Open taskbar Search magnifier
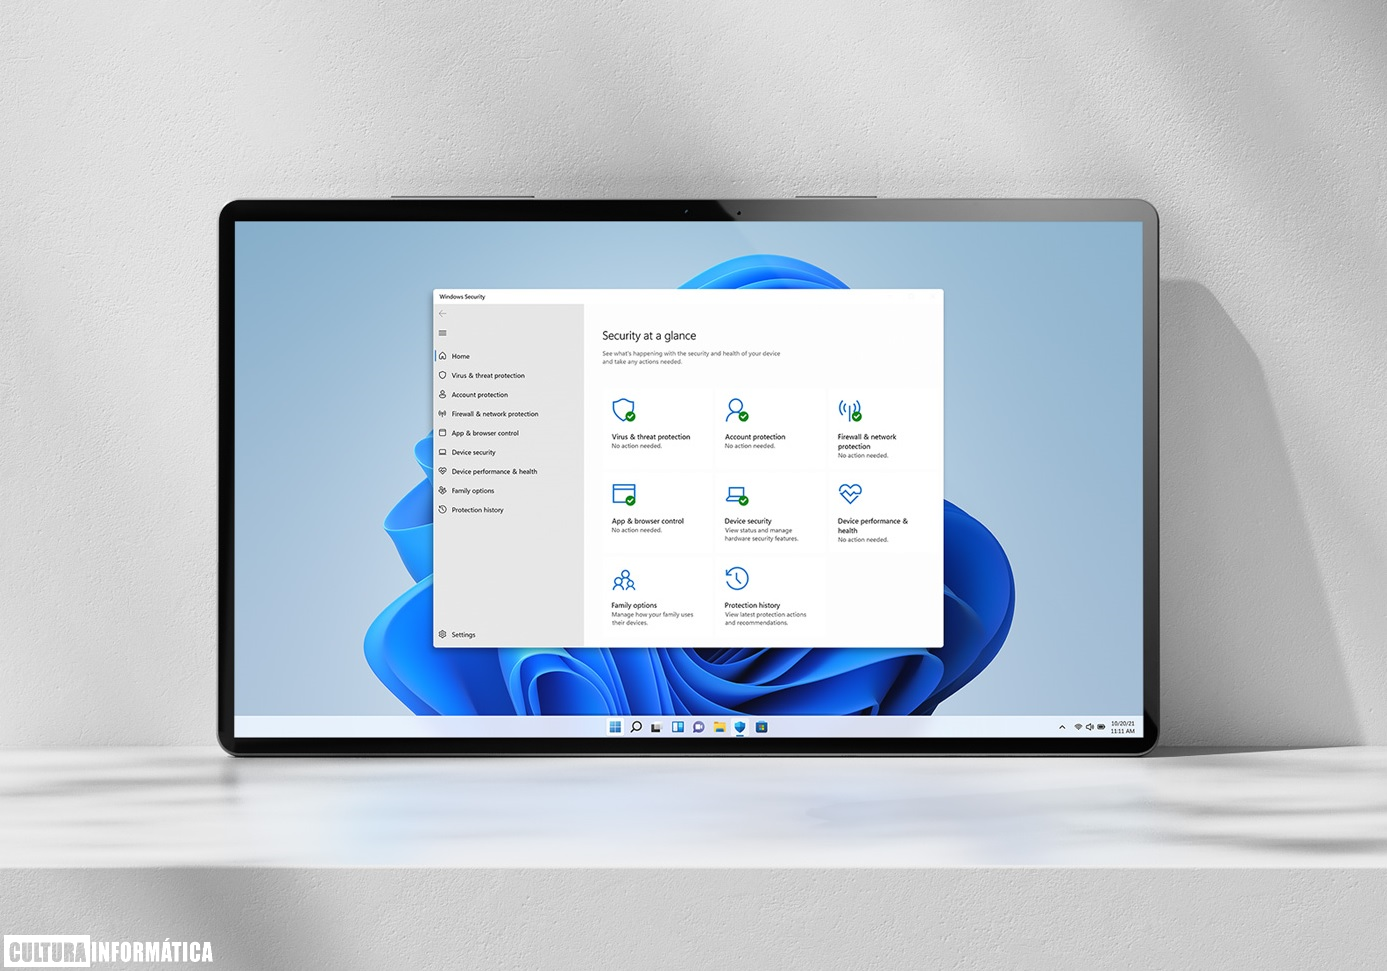 [x=636, y=727]
